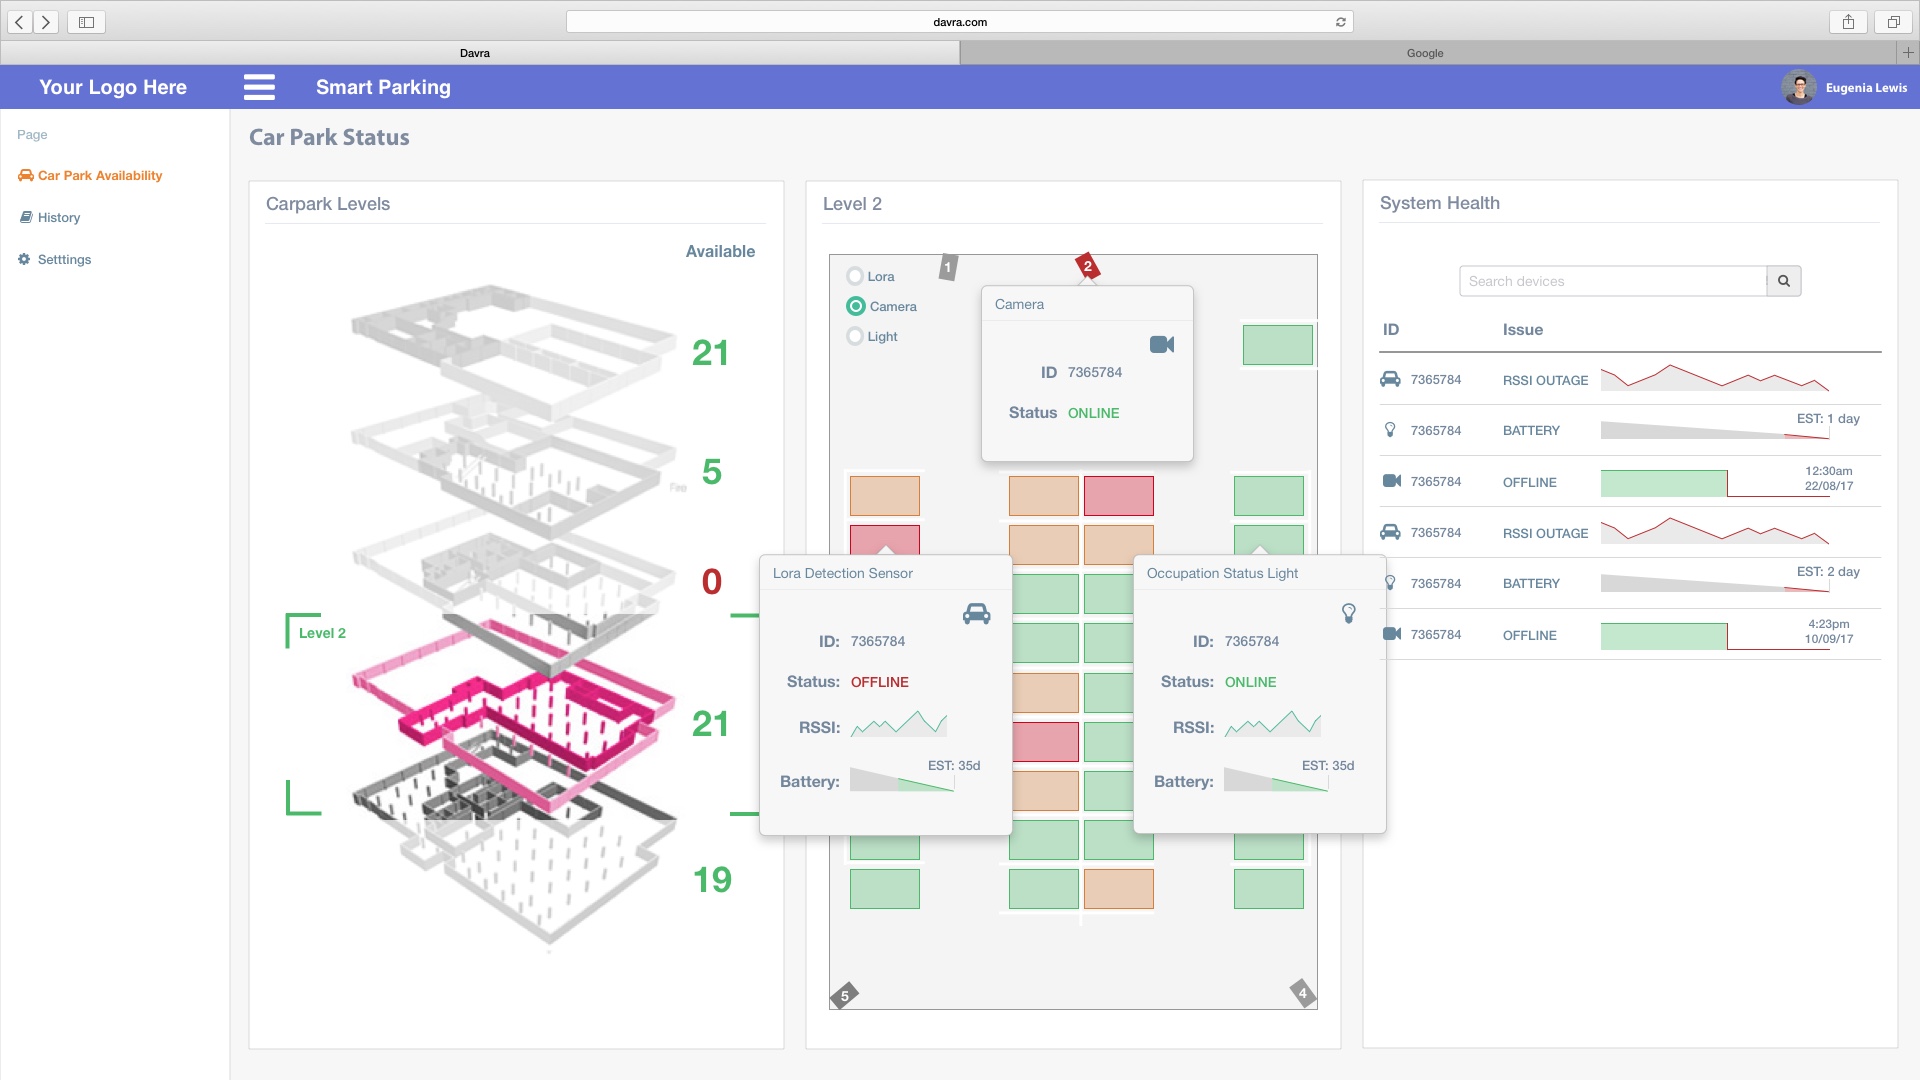Screen dimensions: 1920x1080
Task: Click Your Logo Here
Action: (113, 87)
